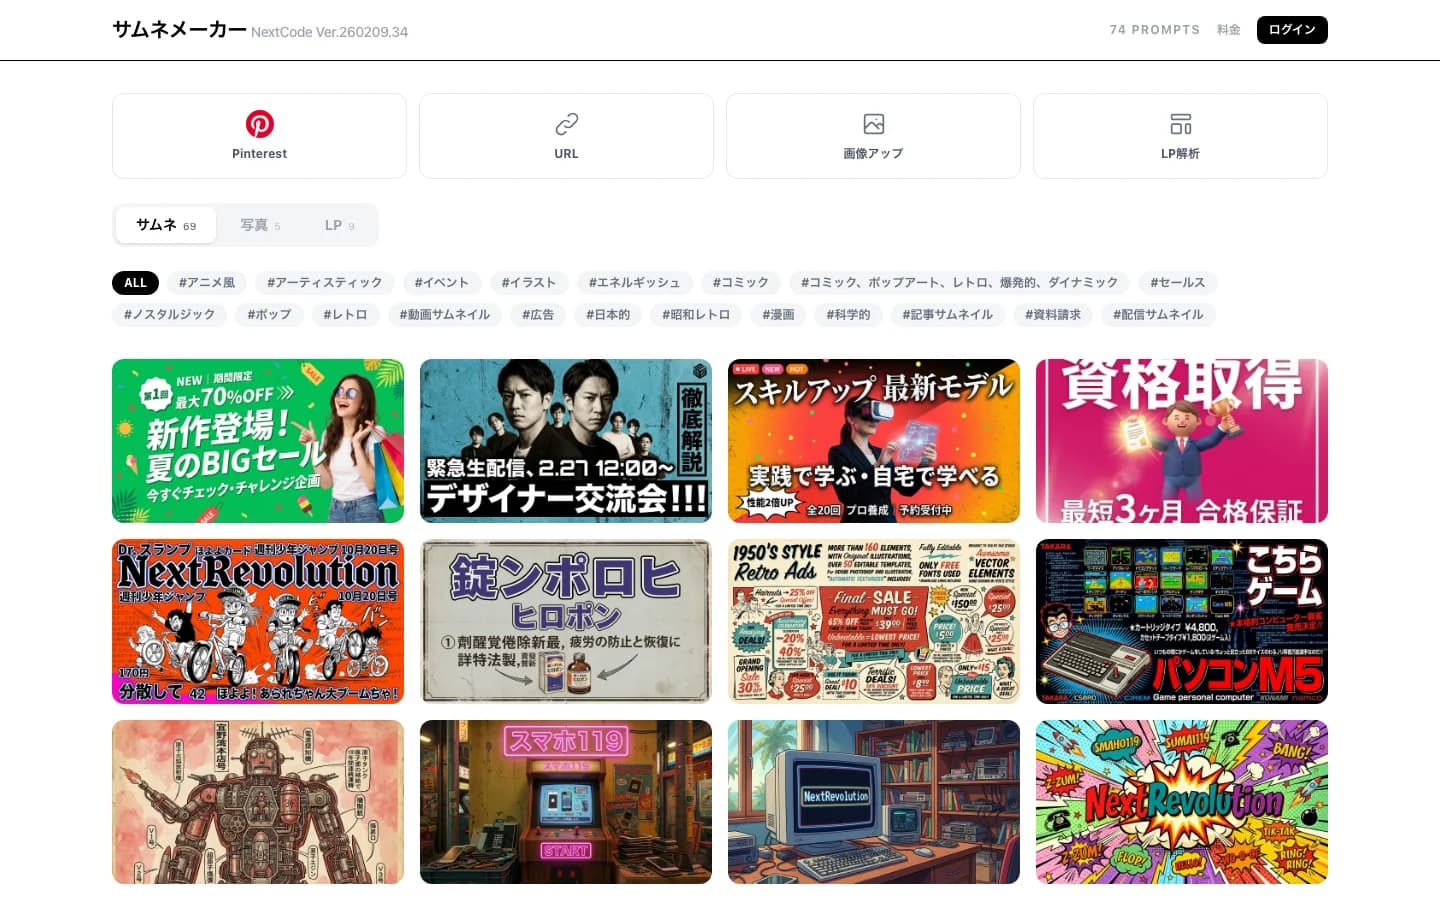Open the 夏のBIGセール green thumbnail

(x=258, y=441)
